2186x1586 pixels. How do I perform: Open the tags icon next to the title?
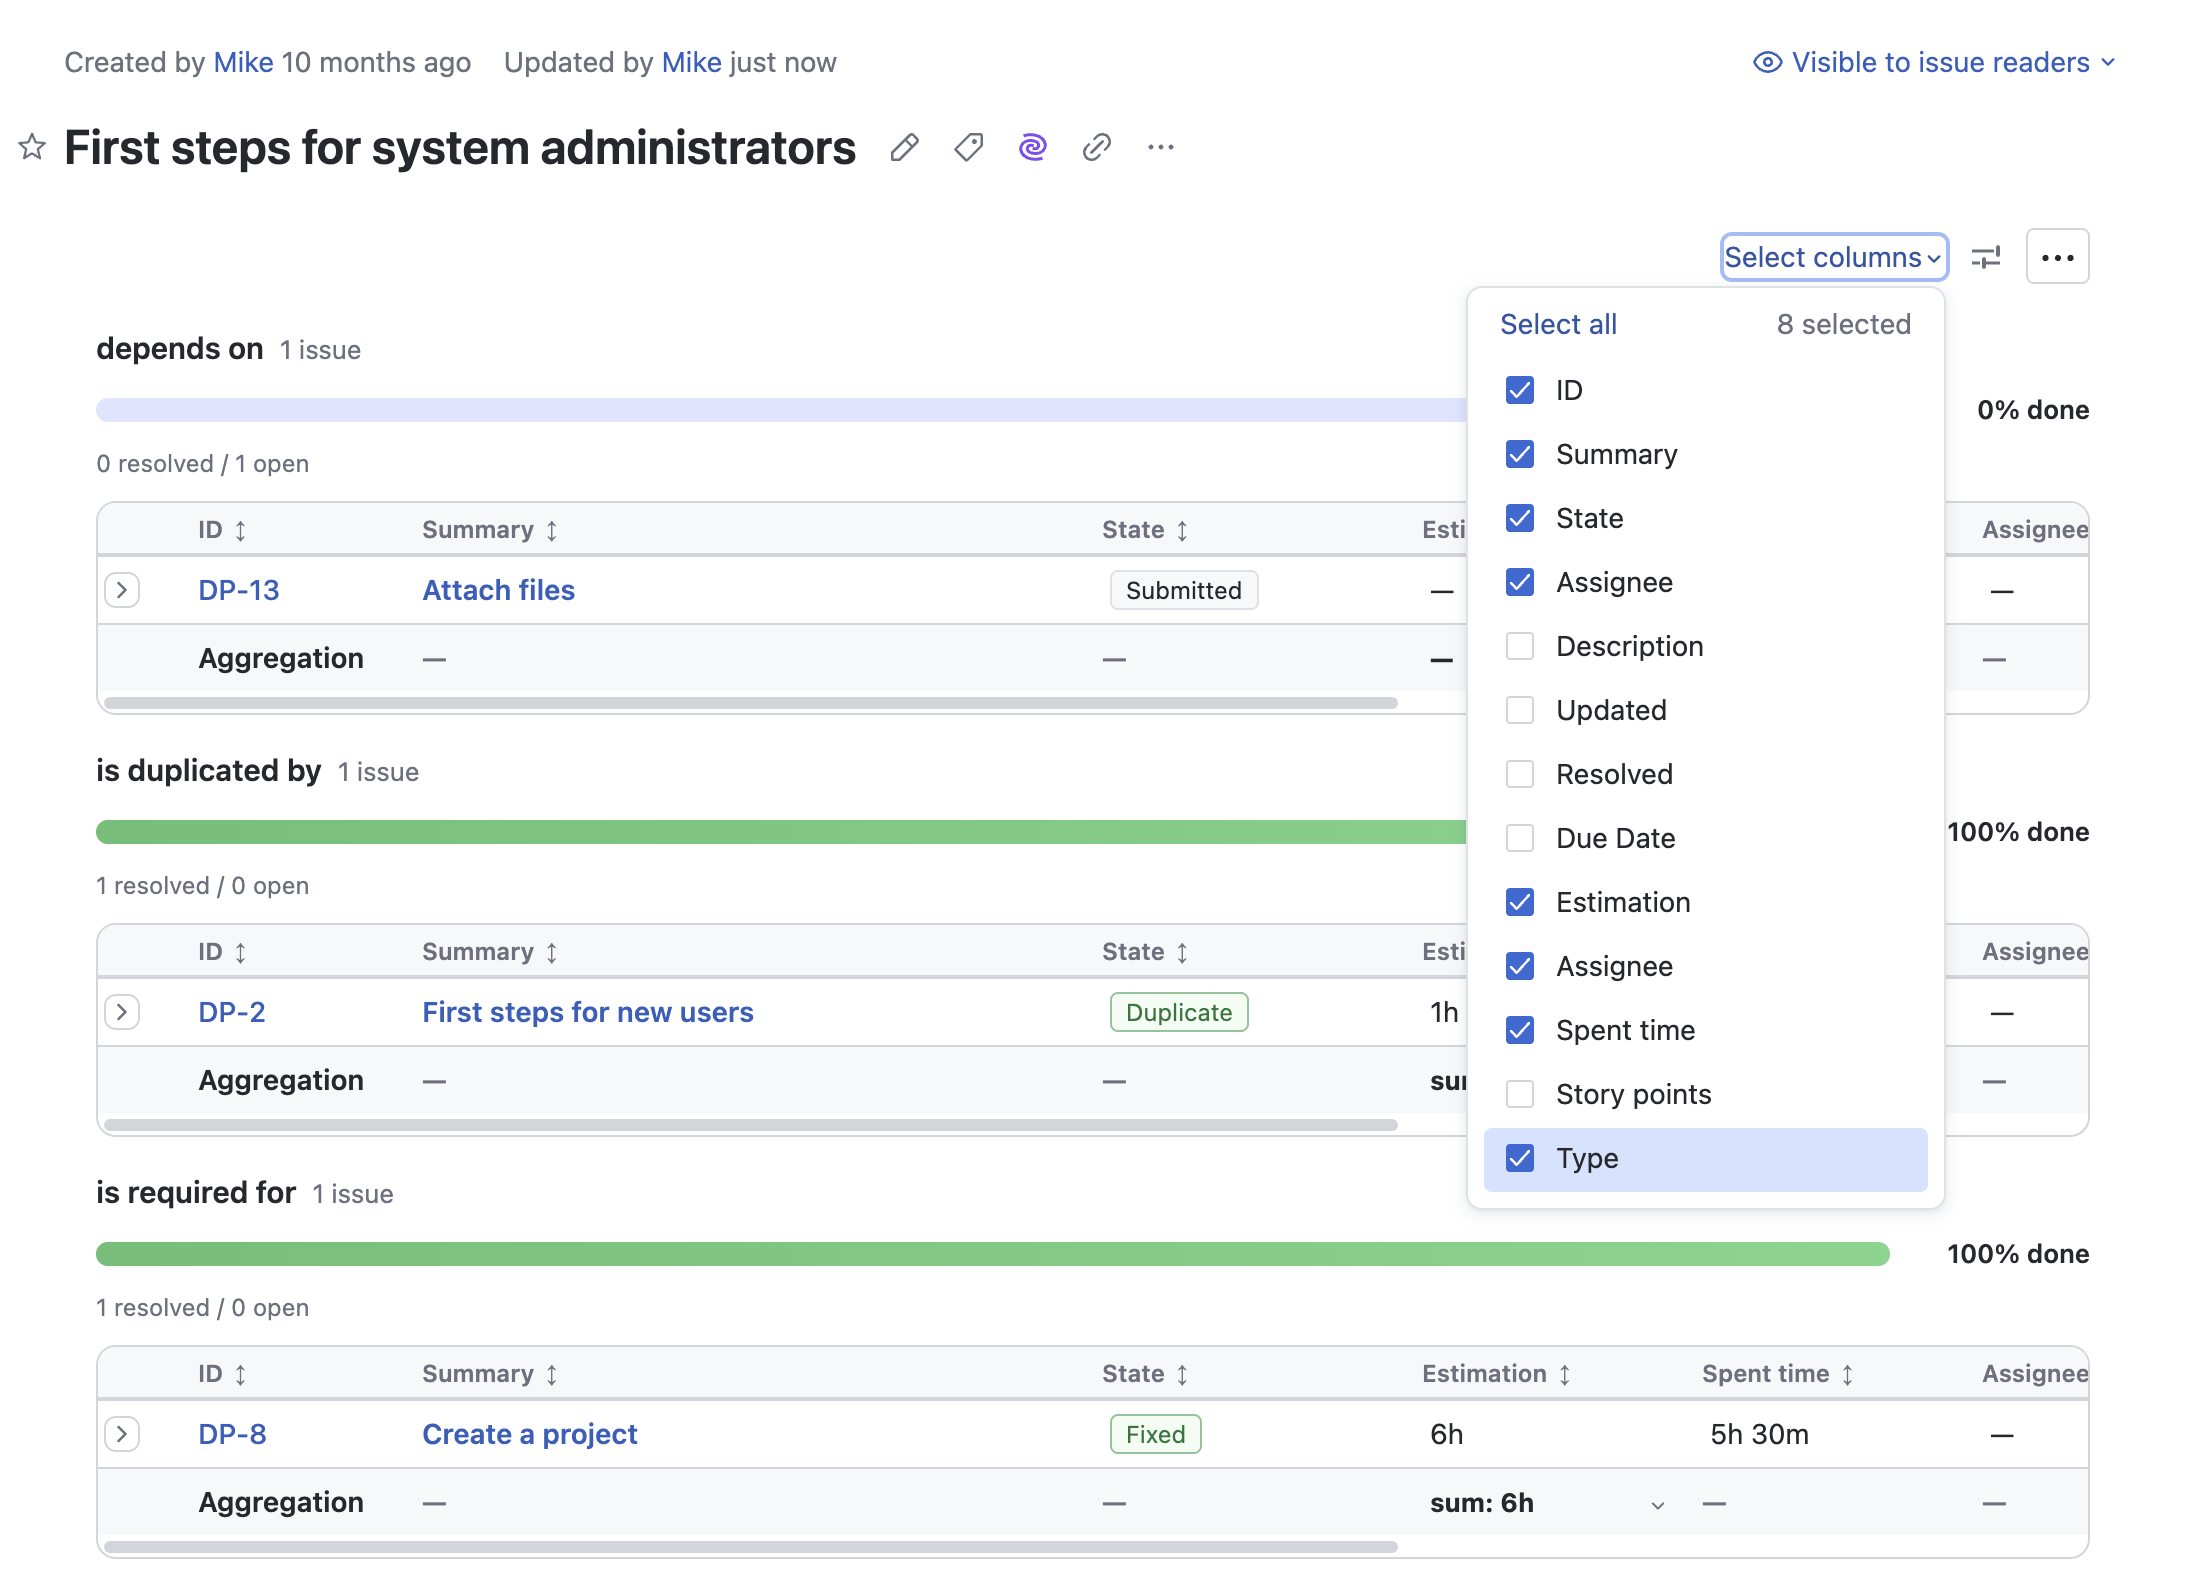point(967,147)
